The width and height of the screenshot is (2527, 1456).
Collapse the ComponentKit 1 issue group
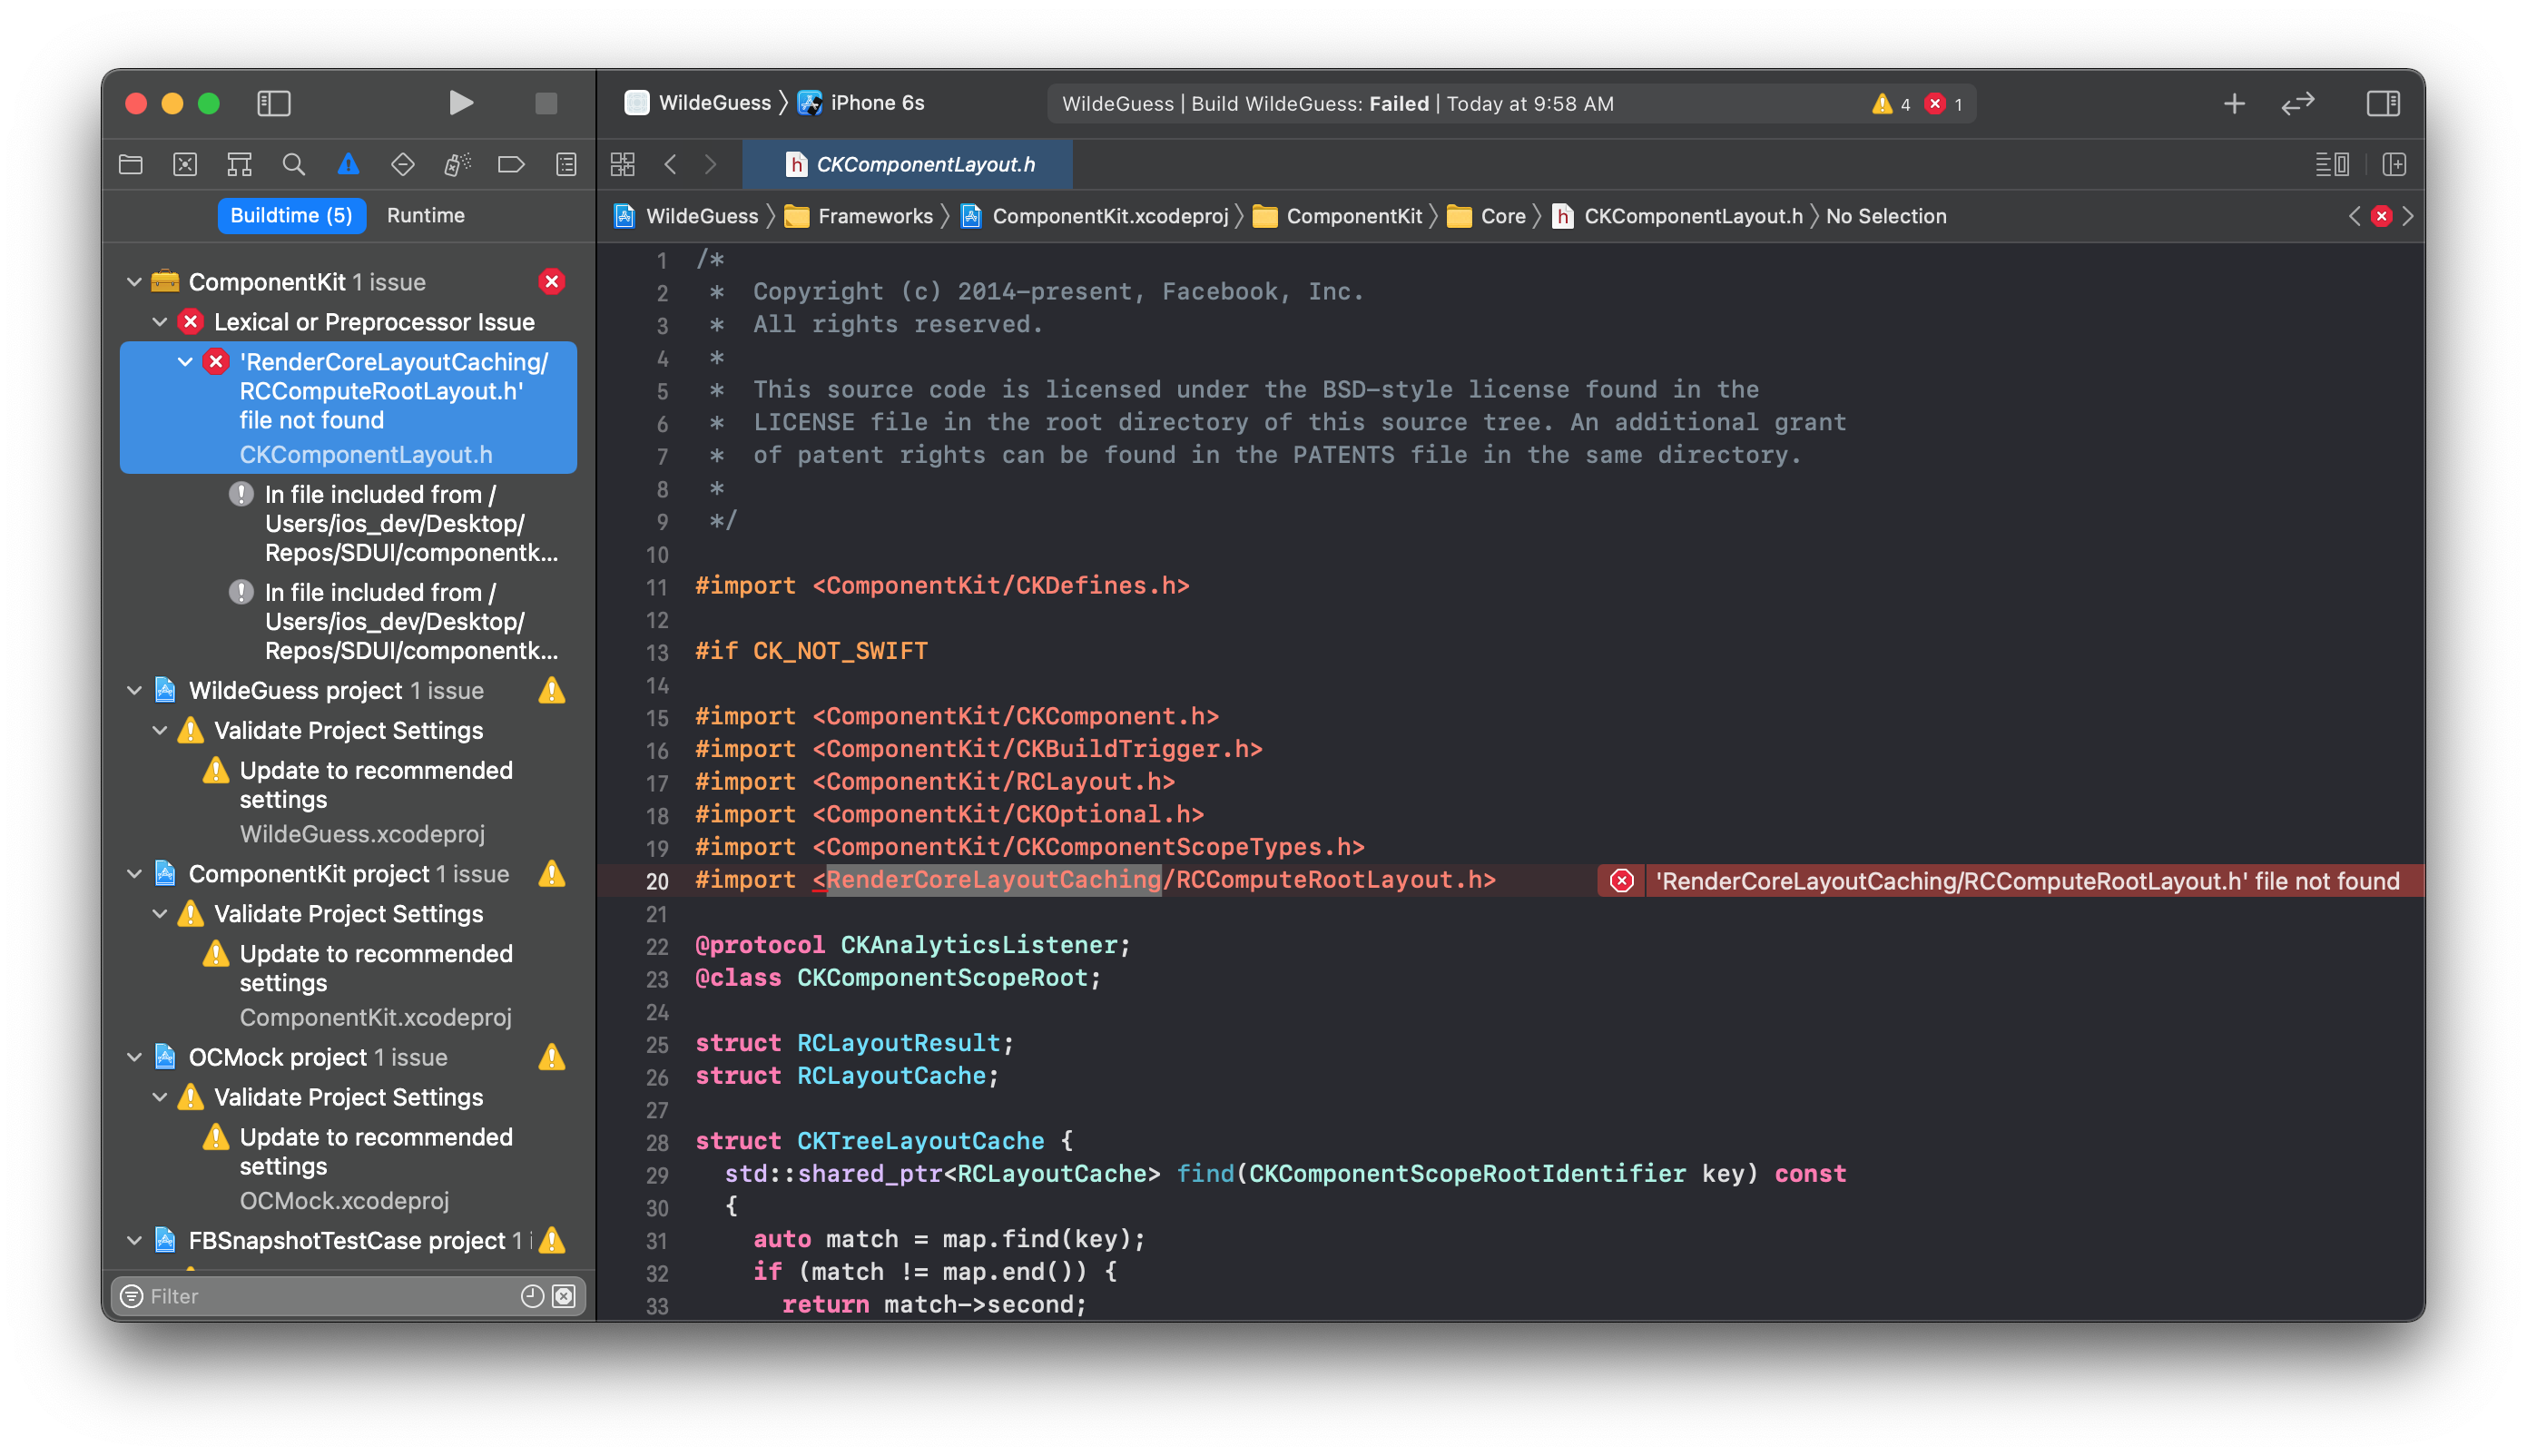pyautogui.click(x=134, y=281)
